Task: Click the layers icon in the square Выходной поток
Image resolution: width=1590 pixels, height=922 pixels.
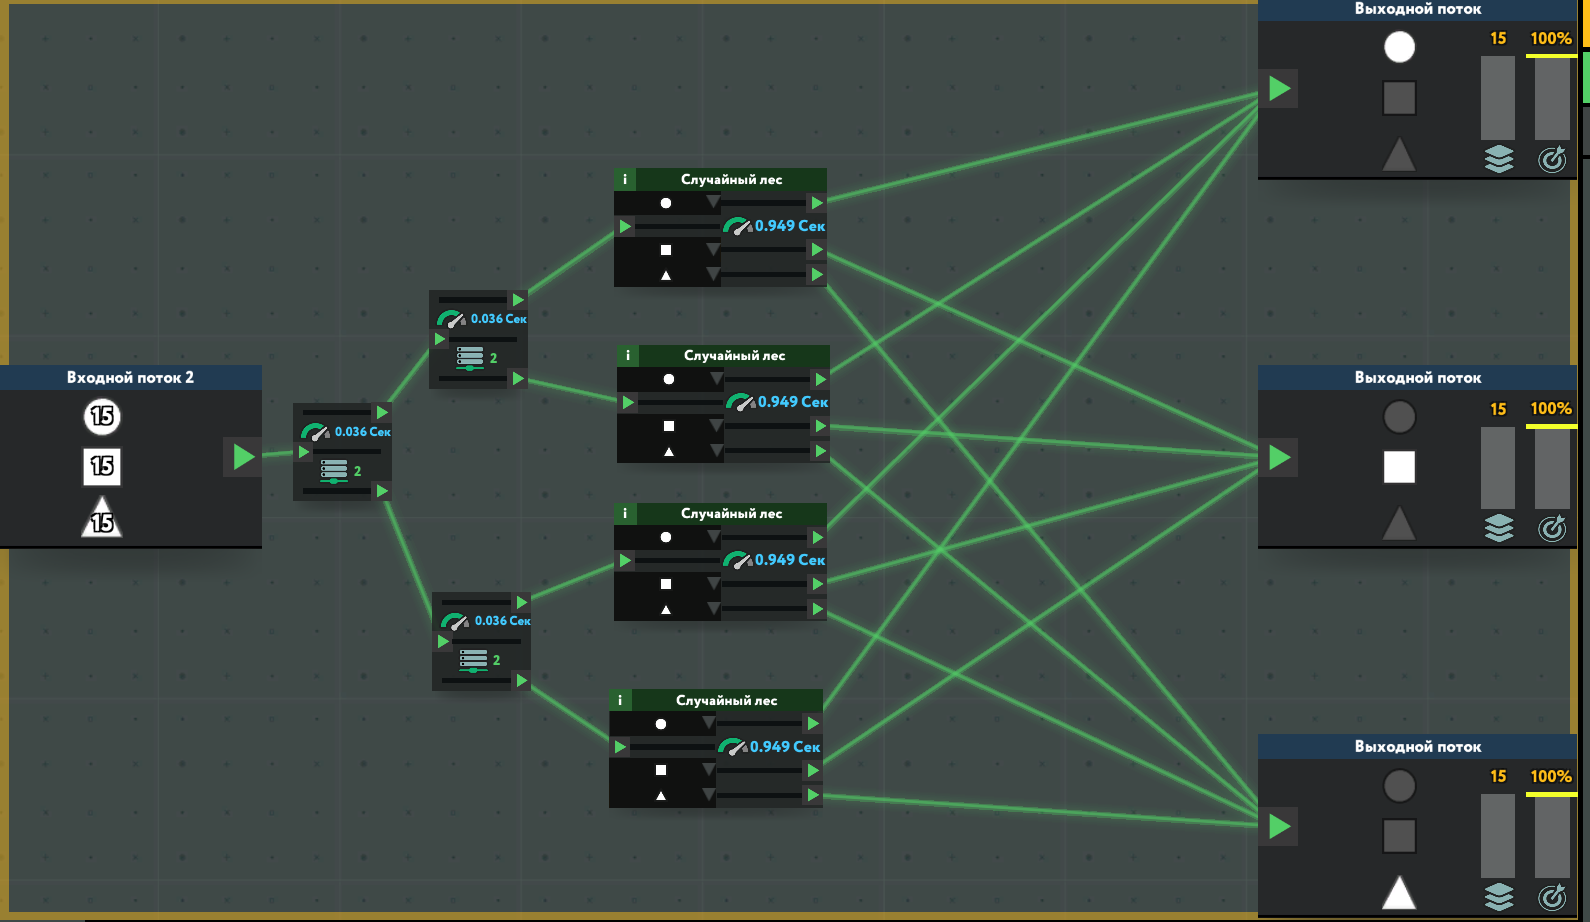Action: pyautogui.click(x=1499, y=528)
